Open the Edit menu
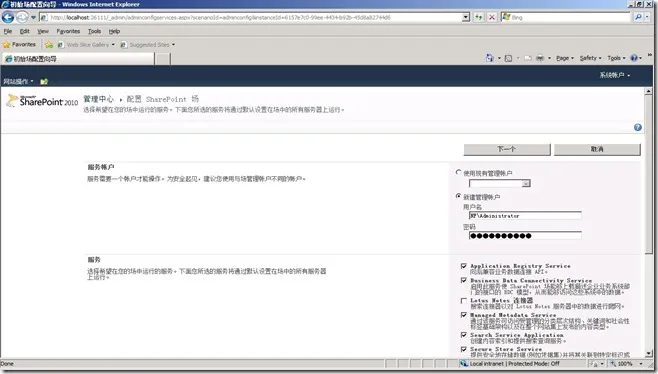658x374 pixels. pos(25,31)
